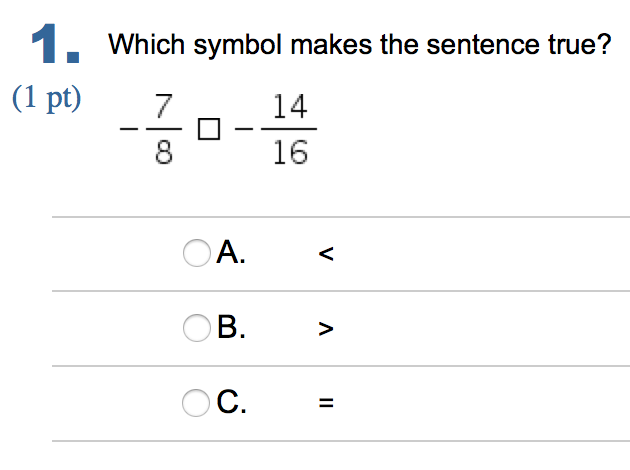Click the "A." option label
Viewport: 630px width, 470px height.
coord(231,254)
